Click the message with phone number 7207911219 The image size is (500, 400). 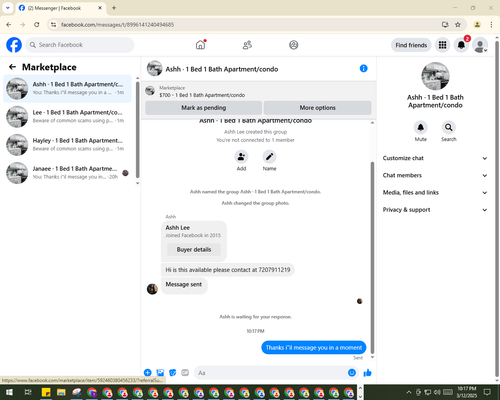(228, 270)
